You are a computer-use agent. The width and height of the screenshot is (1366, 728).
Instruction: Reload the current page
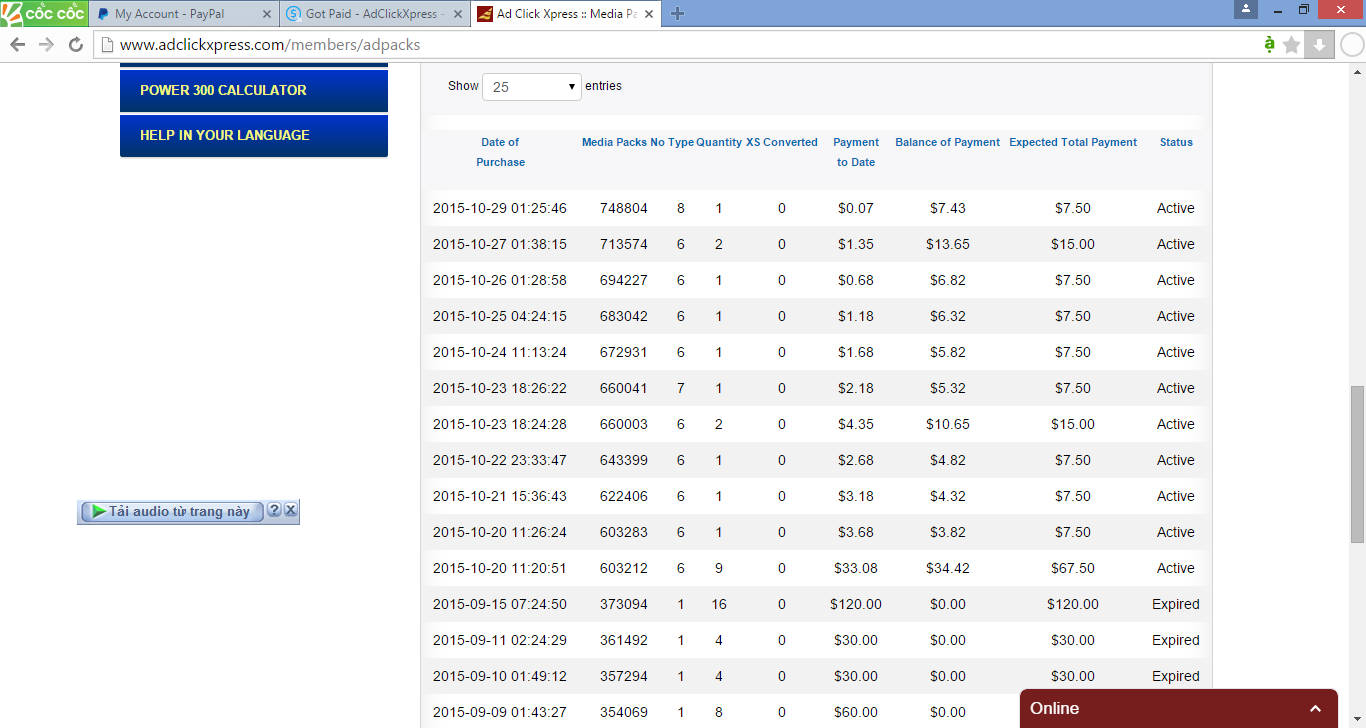click(75, 45)
